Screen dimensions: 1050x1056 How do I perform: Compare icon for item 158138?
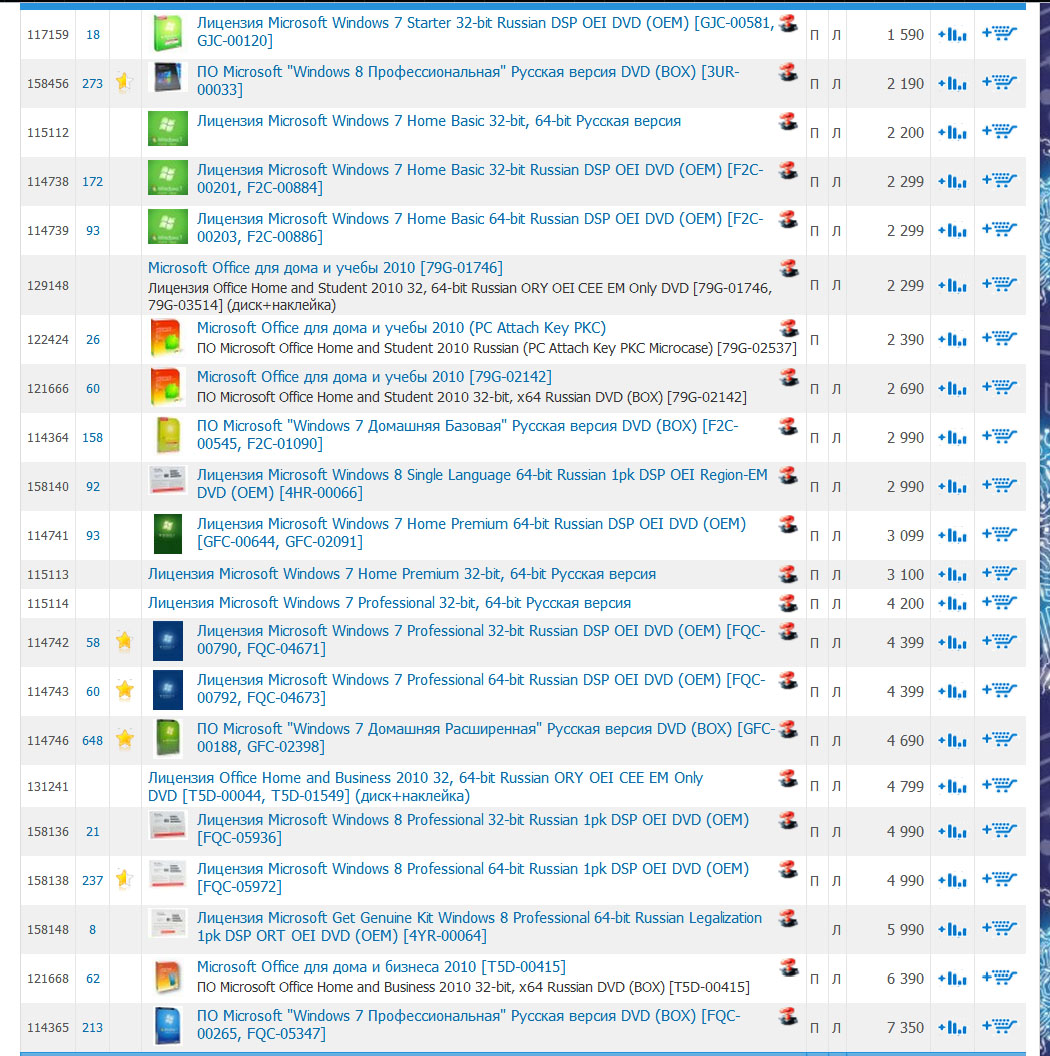click(x=952, y=880)
